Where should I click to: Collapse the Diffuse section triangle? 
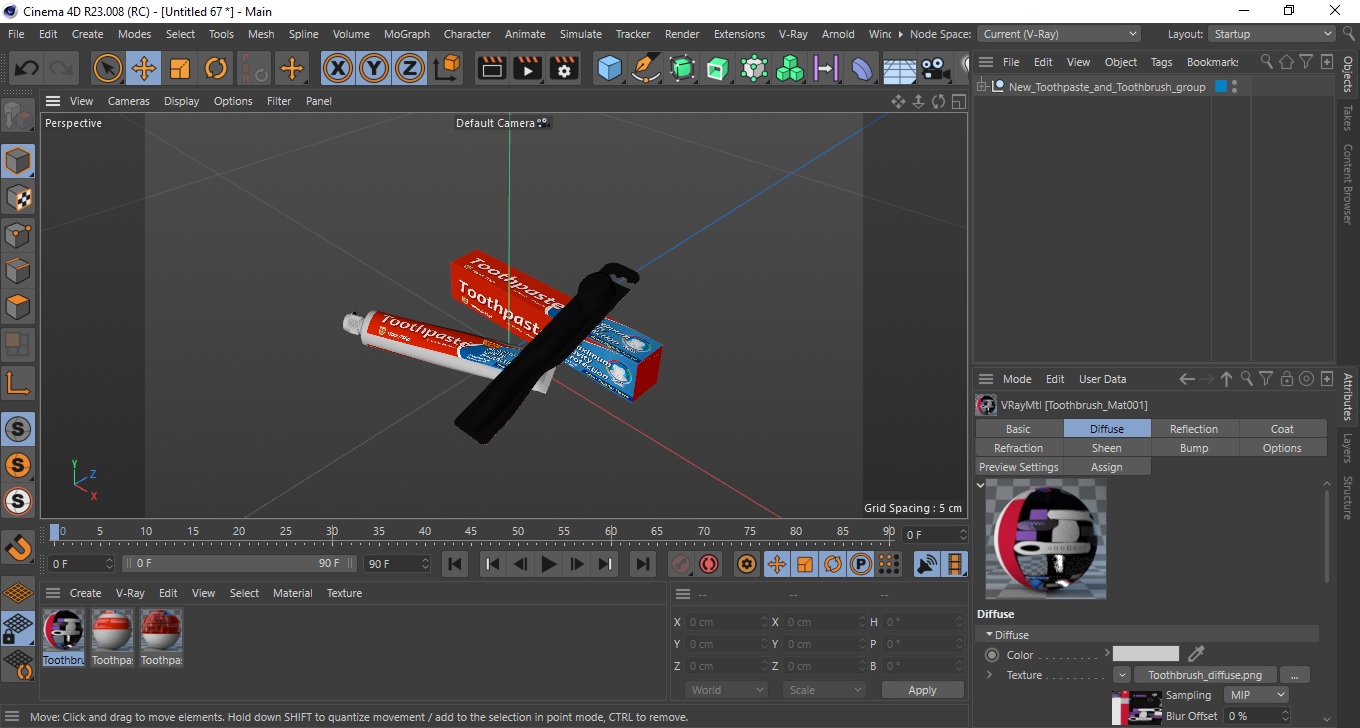coord(989,635)
